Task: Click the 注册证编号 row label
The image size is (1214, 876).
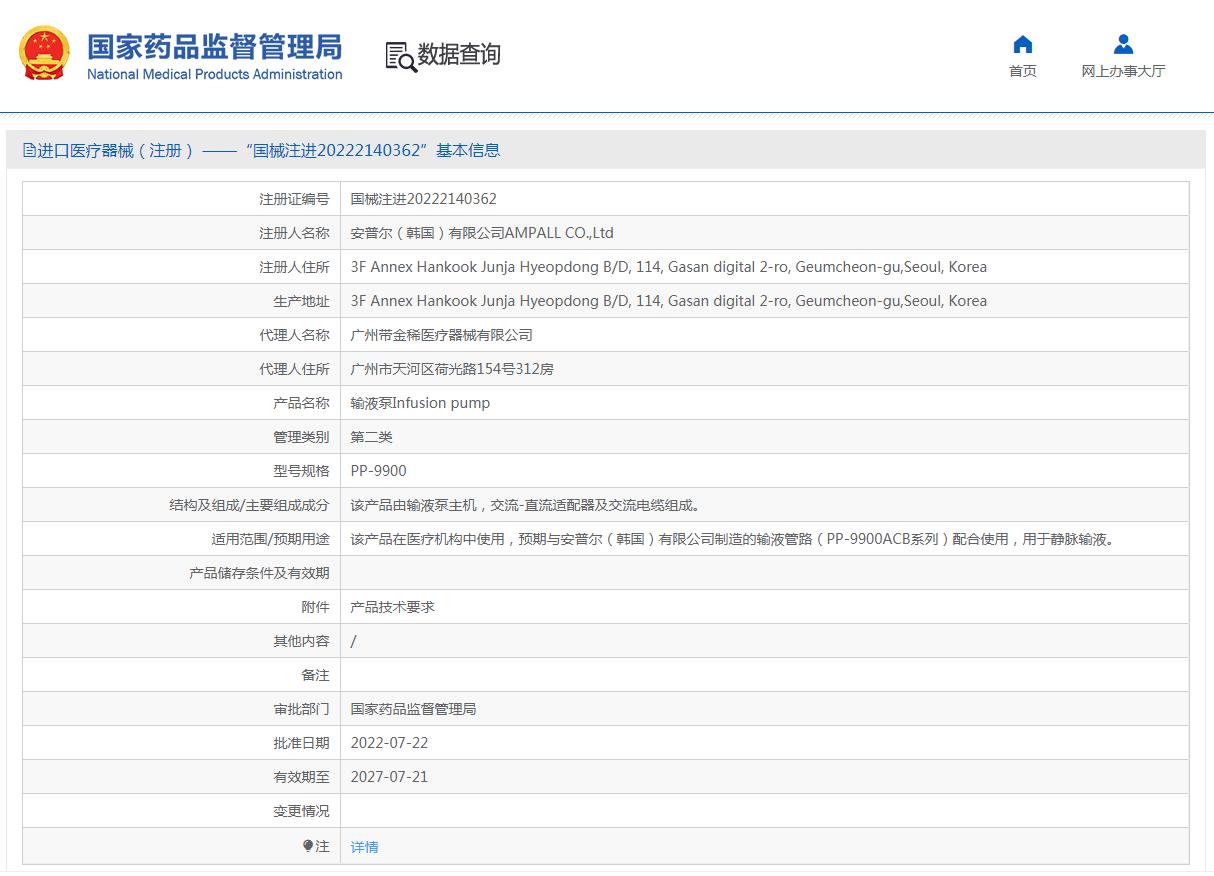Action: click(x=294, y=199)
